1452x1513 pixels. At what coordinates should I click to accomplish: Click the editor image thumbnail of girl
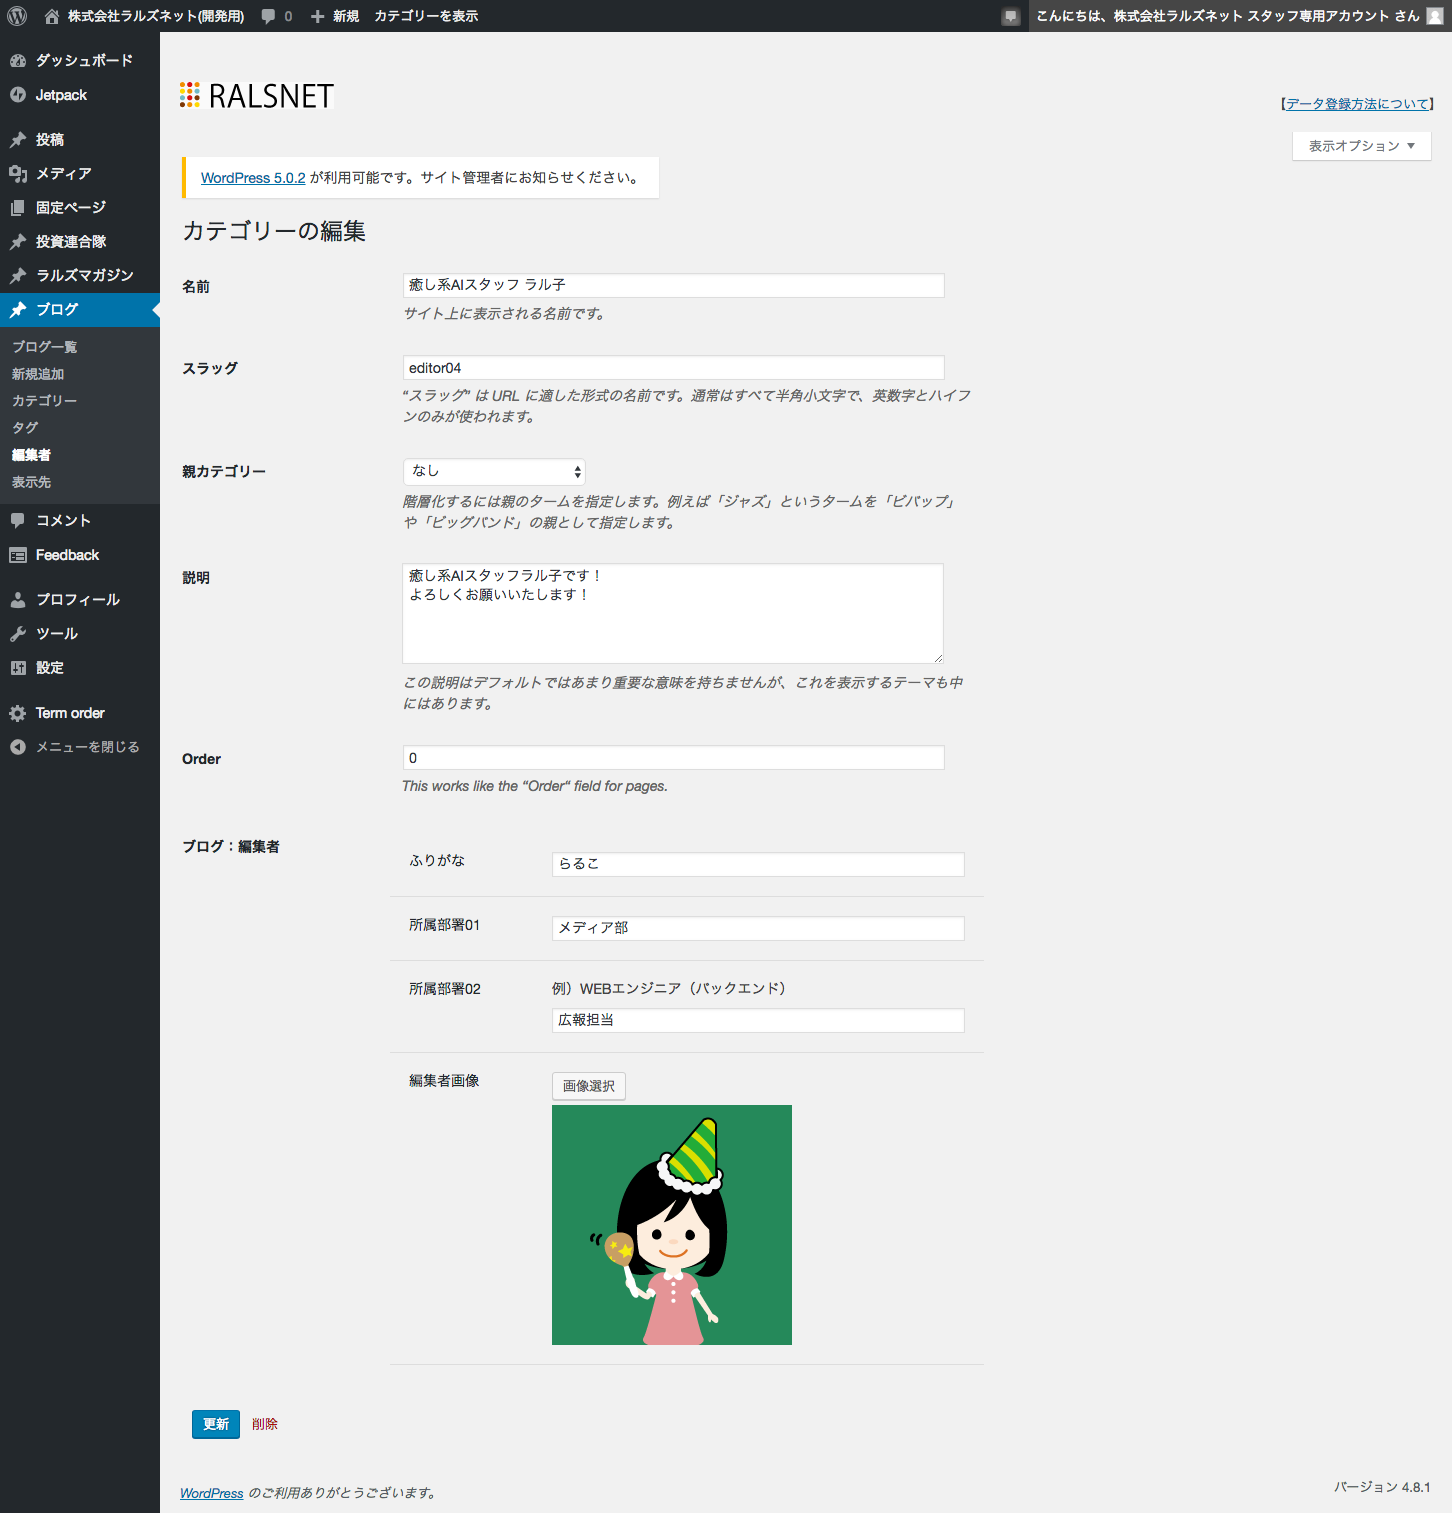pos(671,1225)
